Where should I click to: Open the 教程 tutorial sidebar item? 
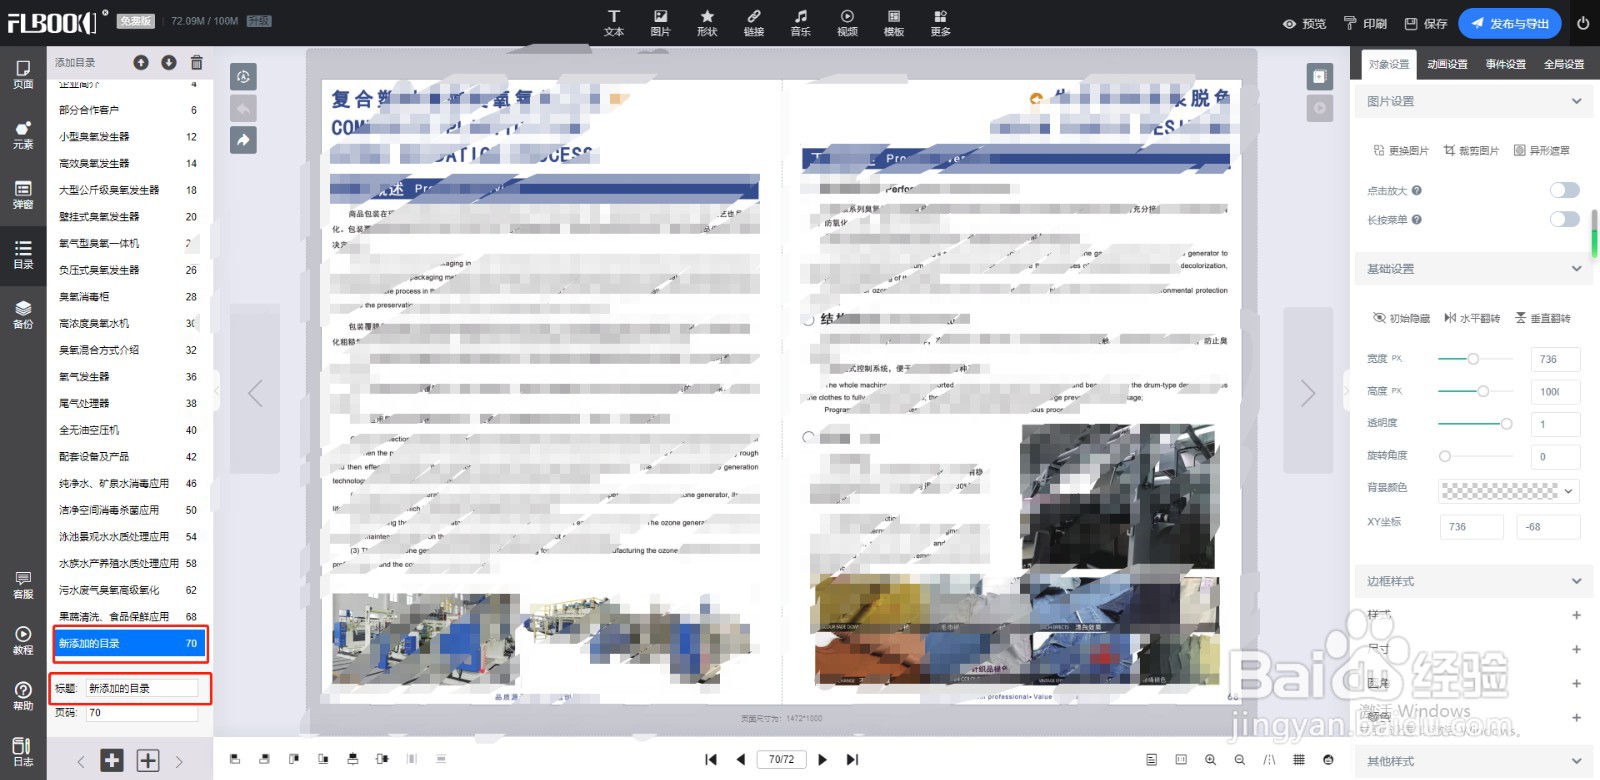click(23, 641)
